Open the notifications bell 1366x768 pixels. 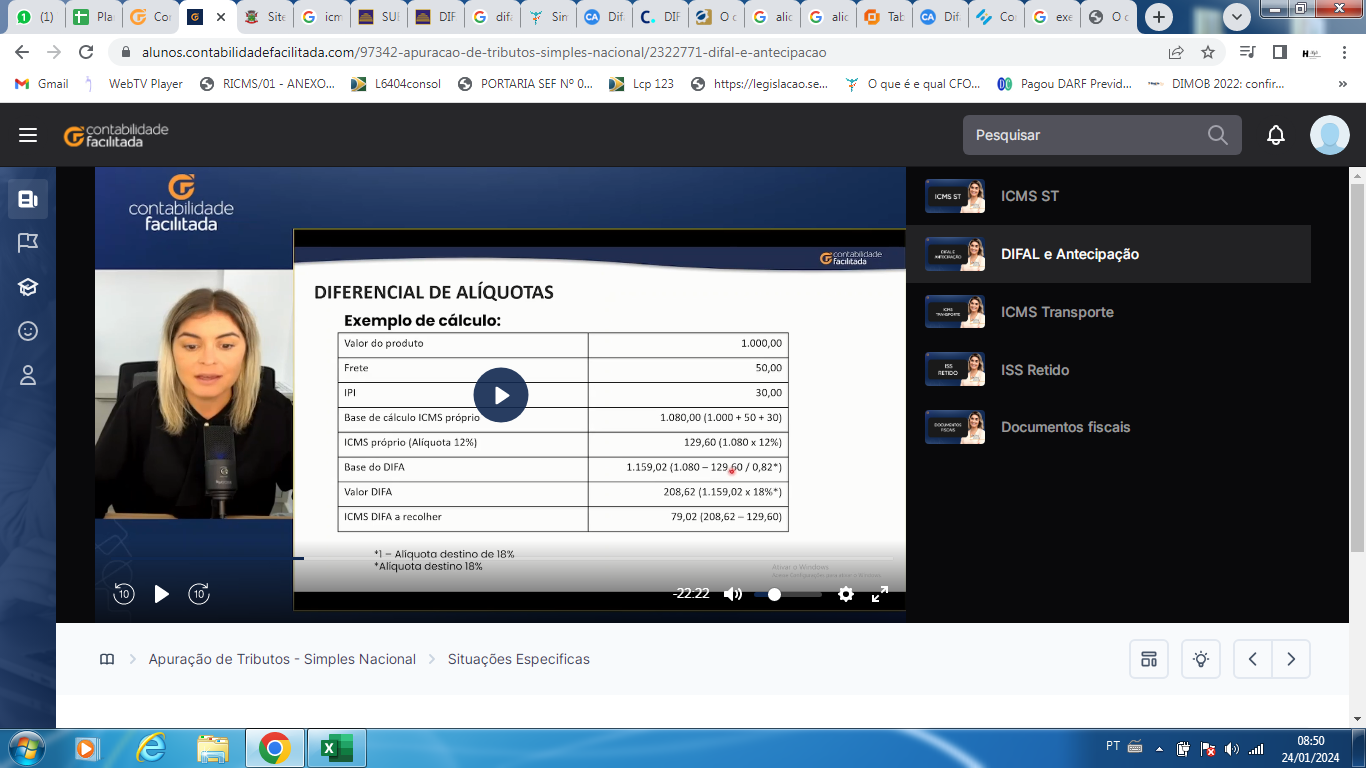point(1276,135)
